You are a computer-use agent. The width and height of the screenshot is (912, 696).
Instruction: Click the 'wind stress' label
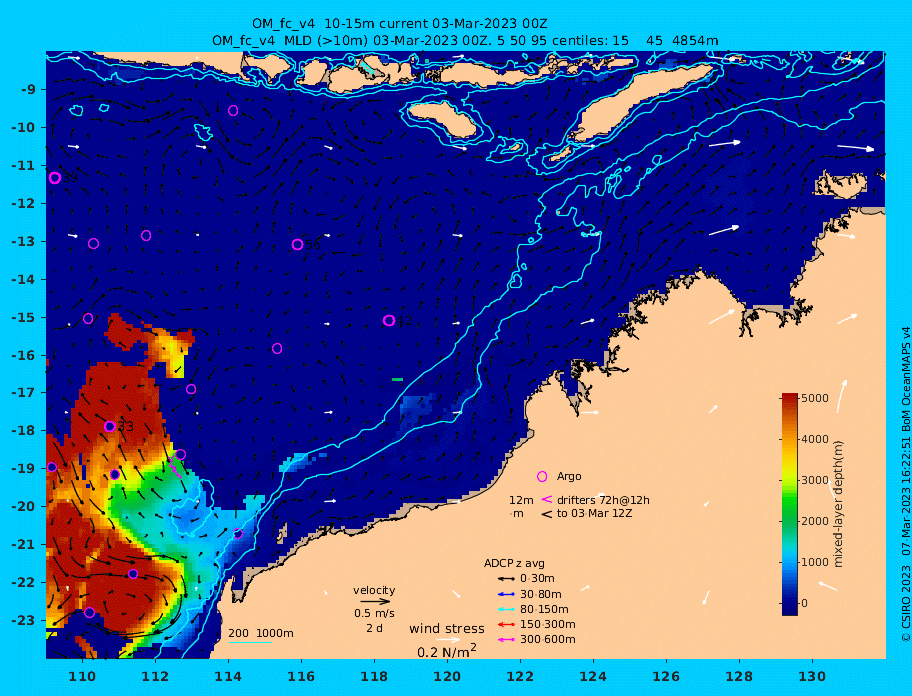pyautogui.click(x=447, y=629)
